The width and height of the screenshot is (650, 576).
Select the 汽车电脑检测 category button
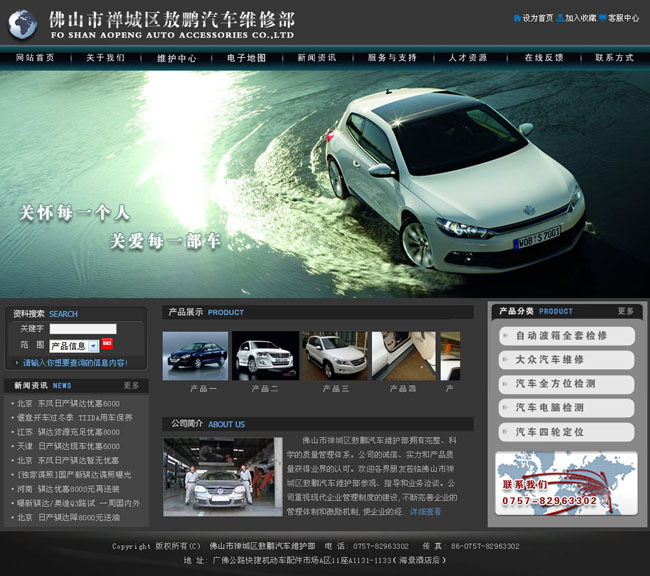567,408
